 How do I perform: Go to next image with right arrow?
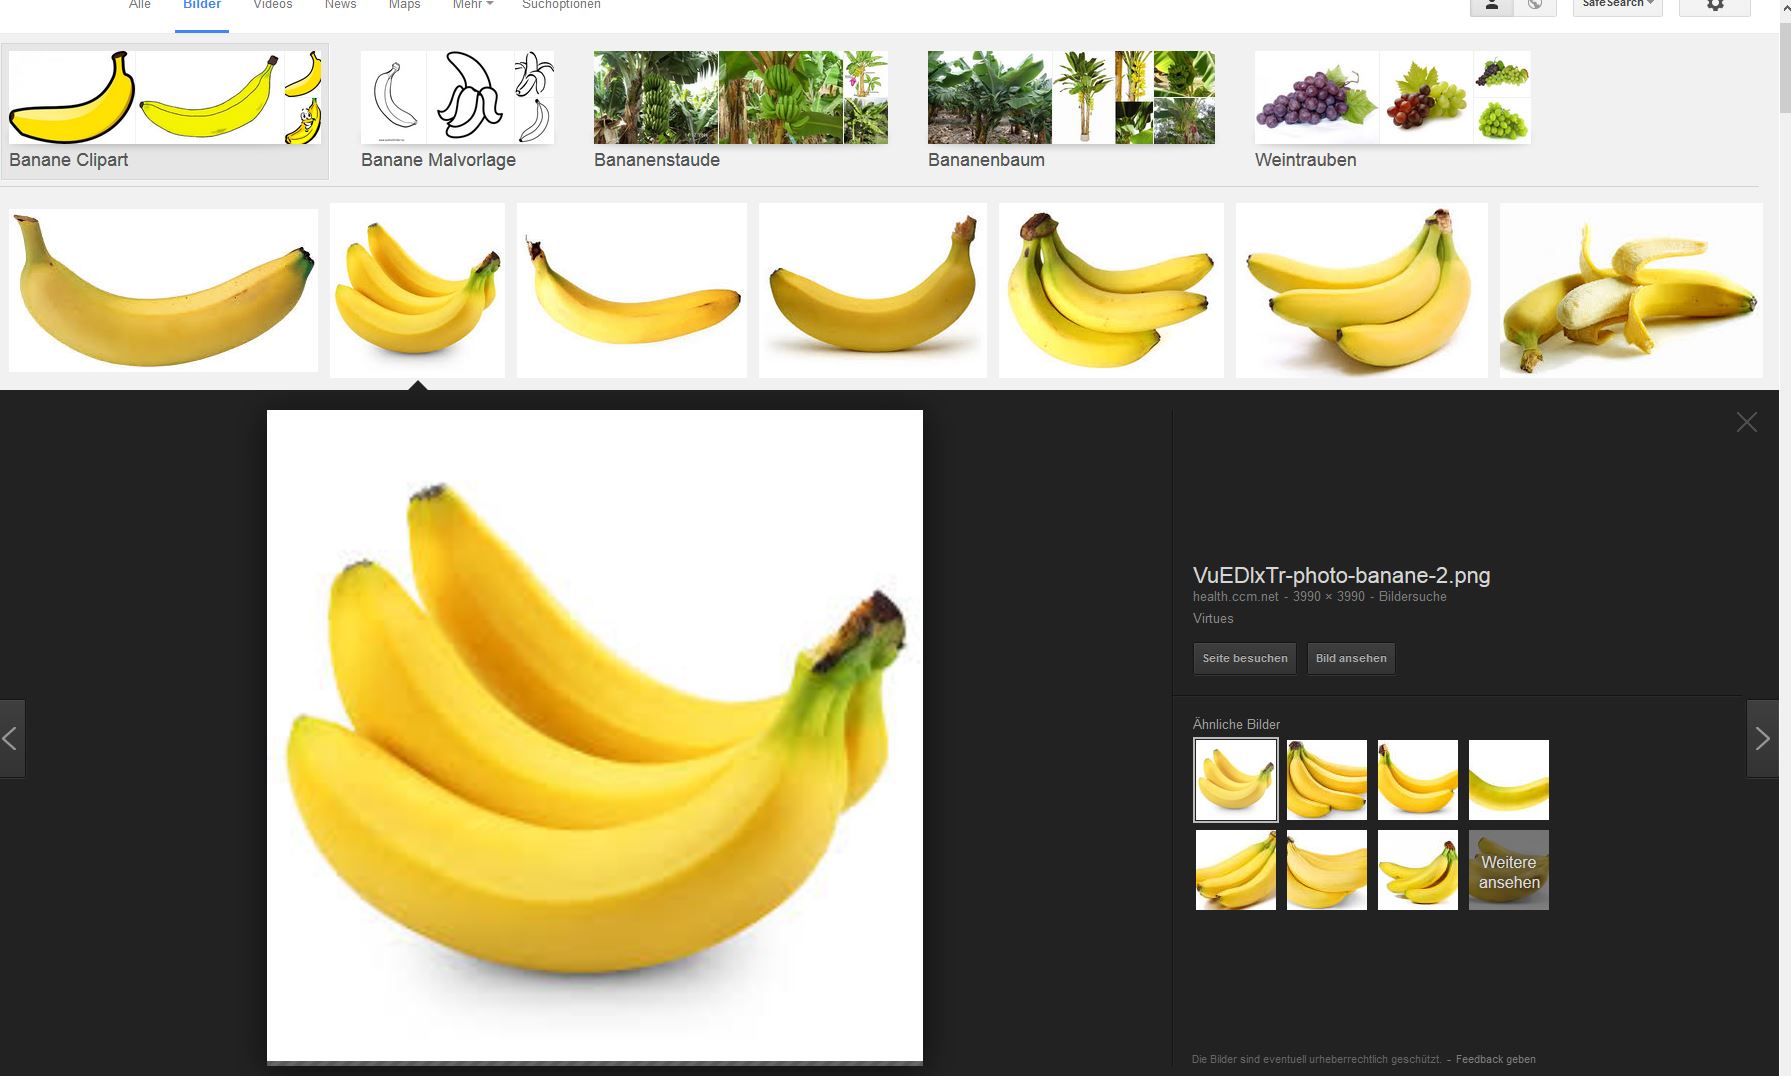[x=1762, y=739]
